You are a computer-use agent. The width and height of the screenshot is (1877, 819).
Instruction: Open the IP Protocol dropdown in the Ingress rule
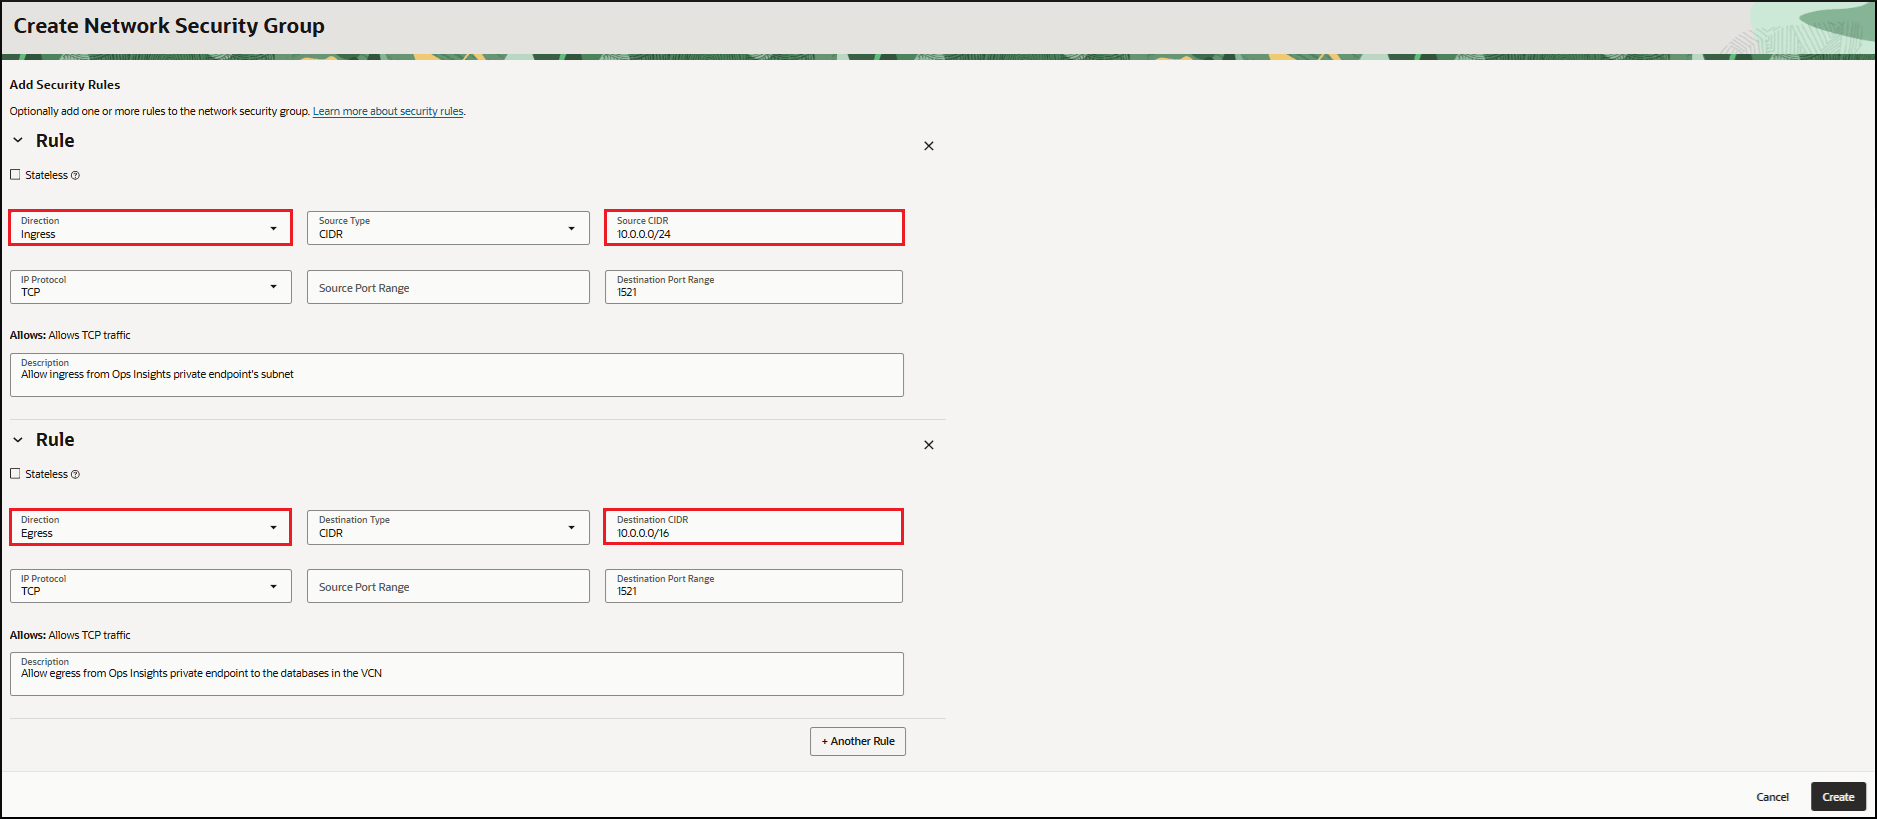[x=151, y=287]
